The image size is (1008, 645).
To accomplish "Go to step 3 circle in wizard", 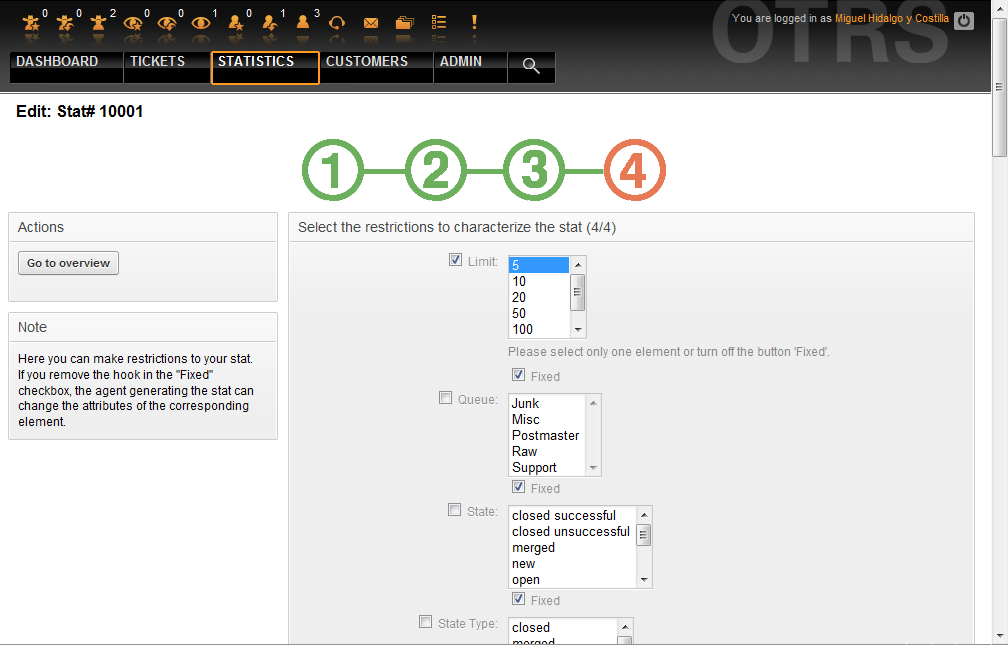I will tap(535, 171).
